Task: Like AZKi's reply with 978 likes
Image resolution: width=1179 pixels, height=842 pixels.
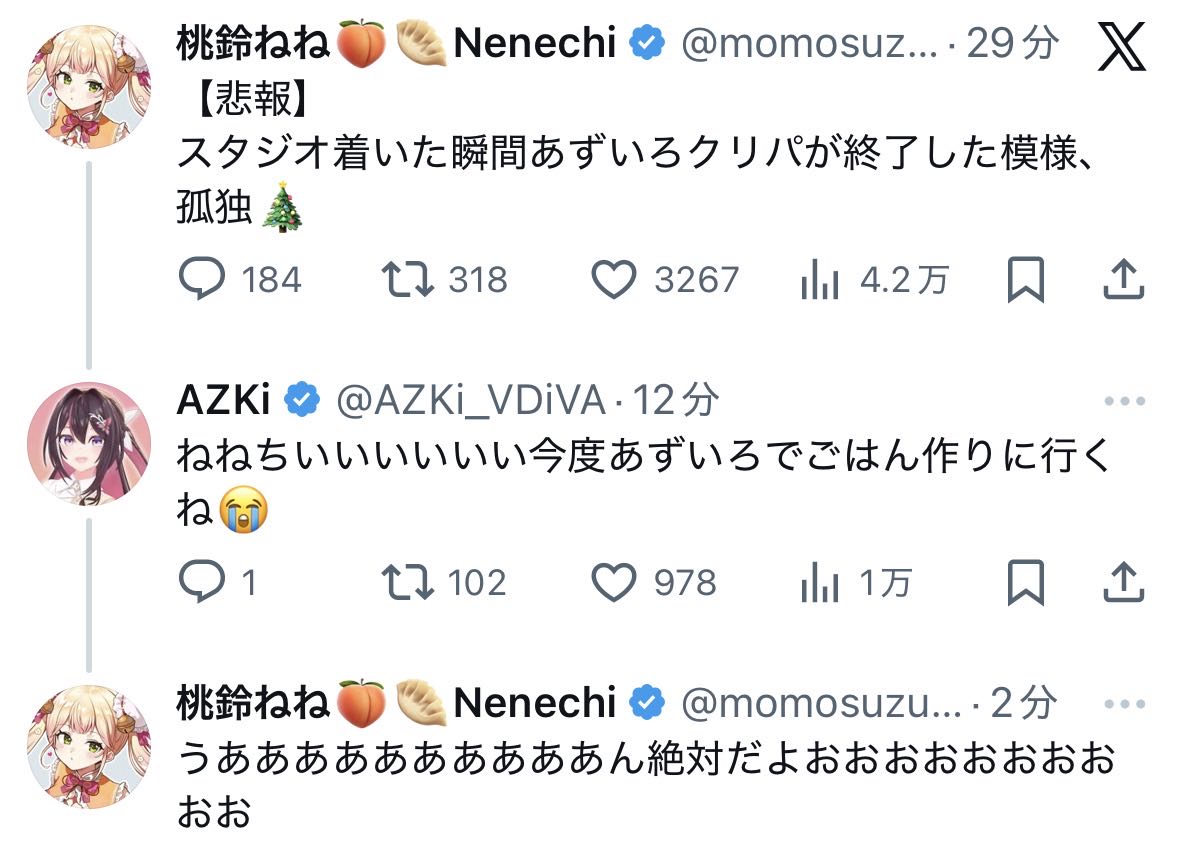Action: point(613,582)
